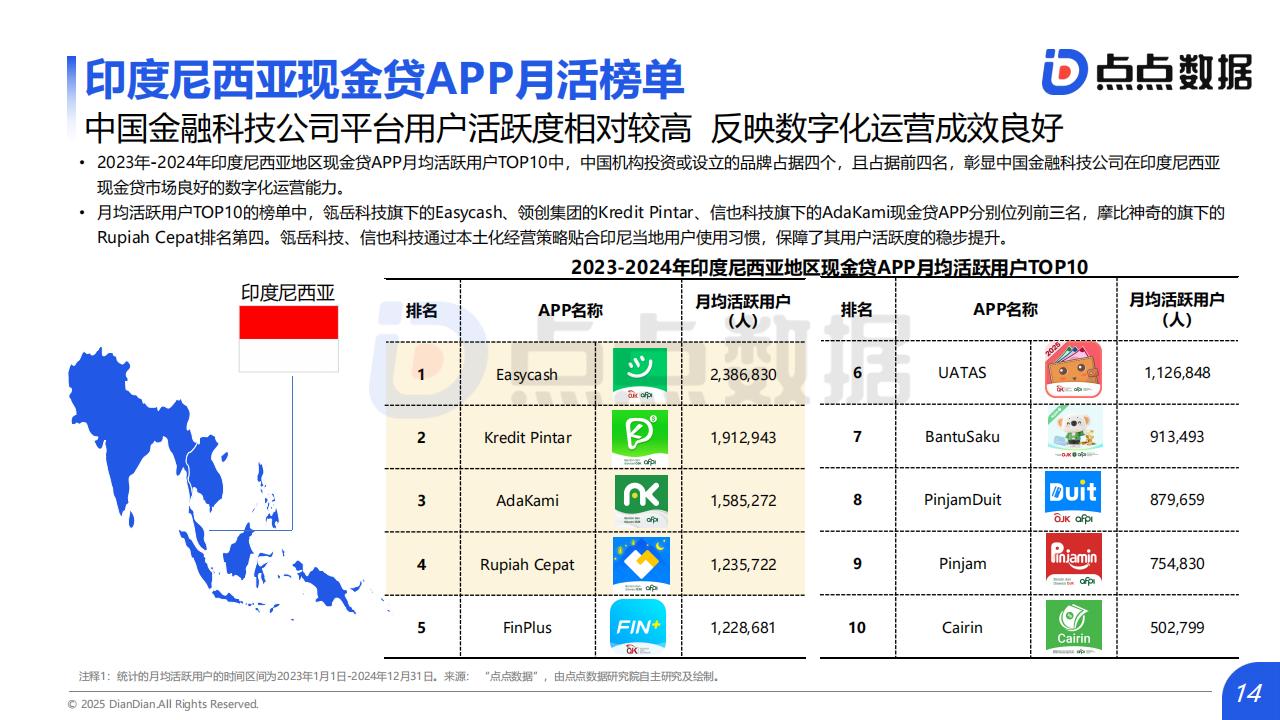
Task: Click the Indonesian flag image
Action: (x=288, y=339)
